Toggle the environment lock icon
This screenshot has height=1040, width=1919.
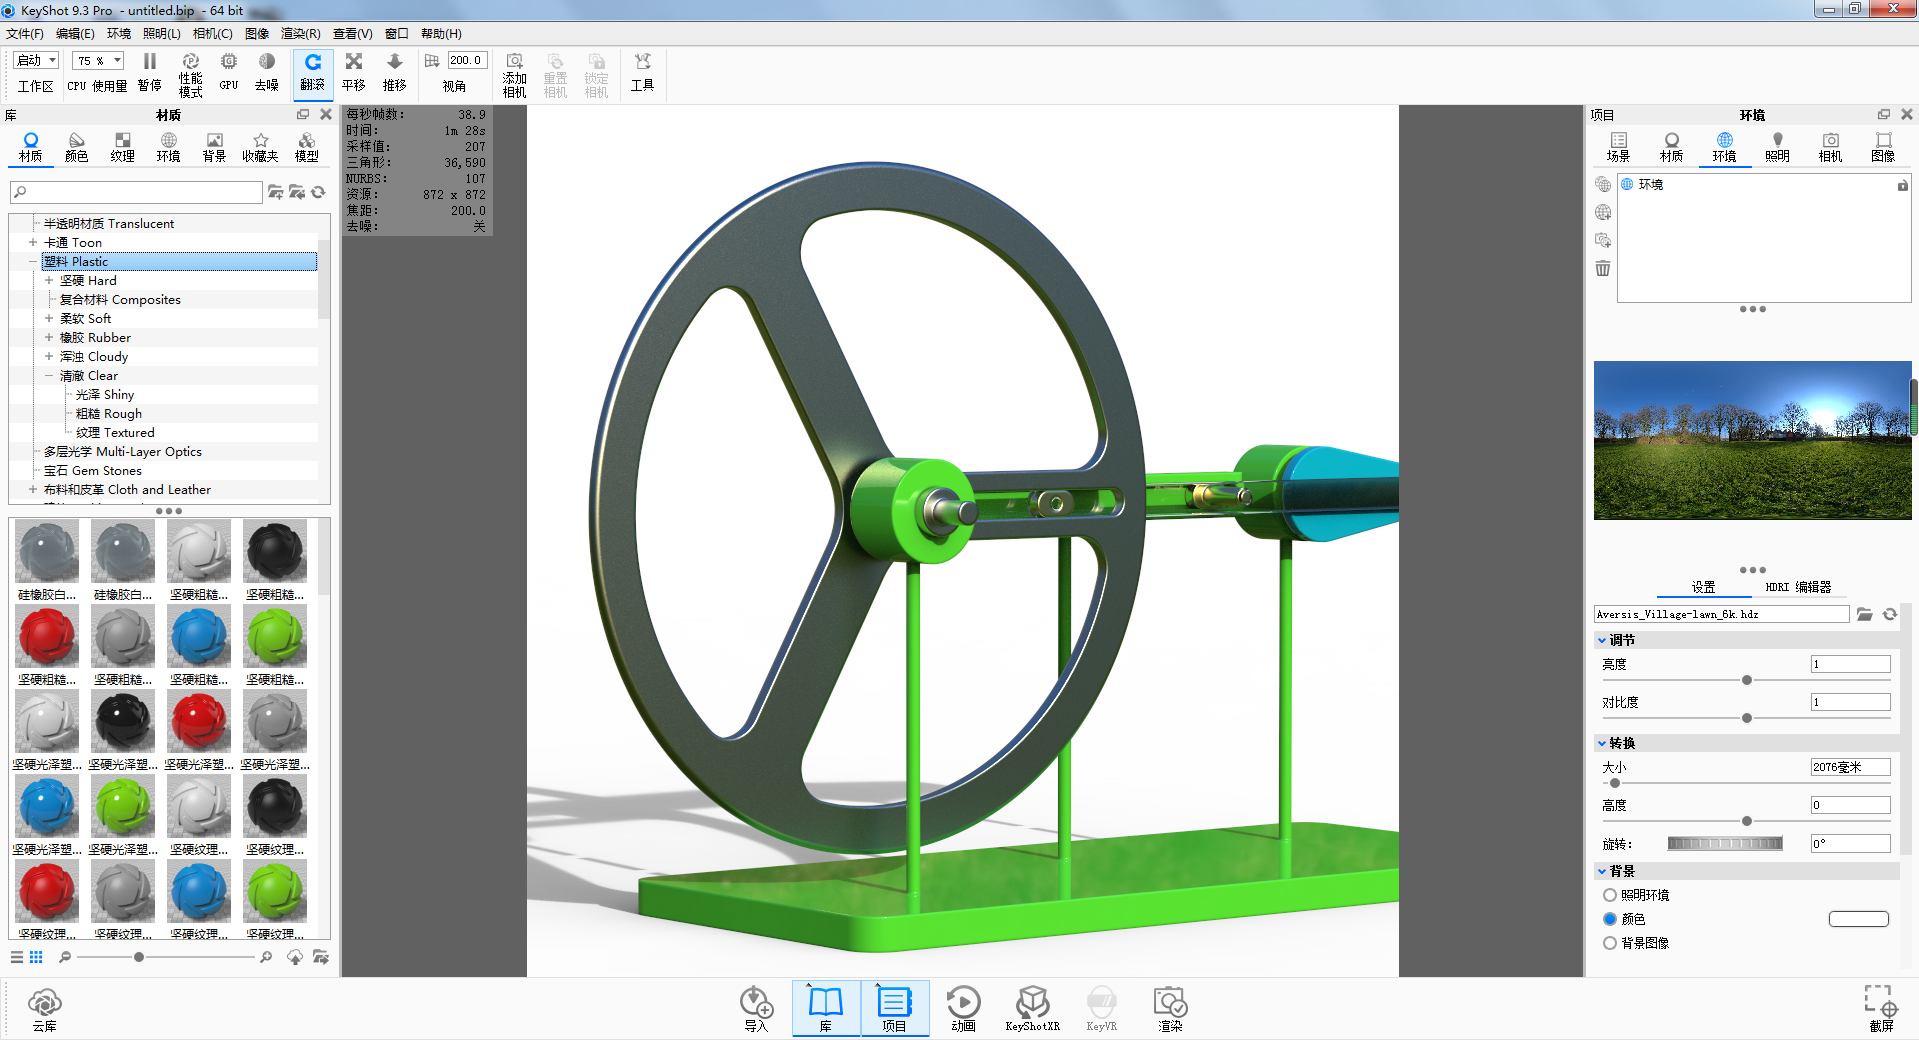pos(1902,185)
